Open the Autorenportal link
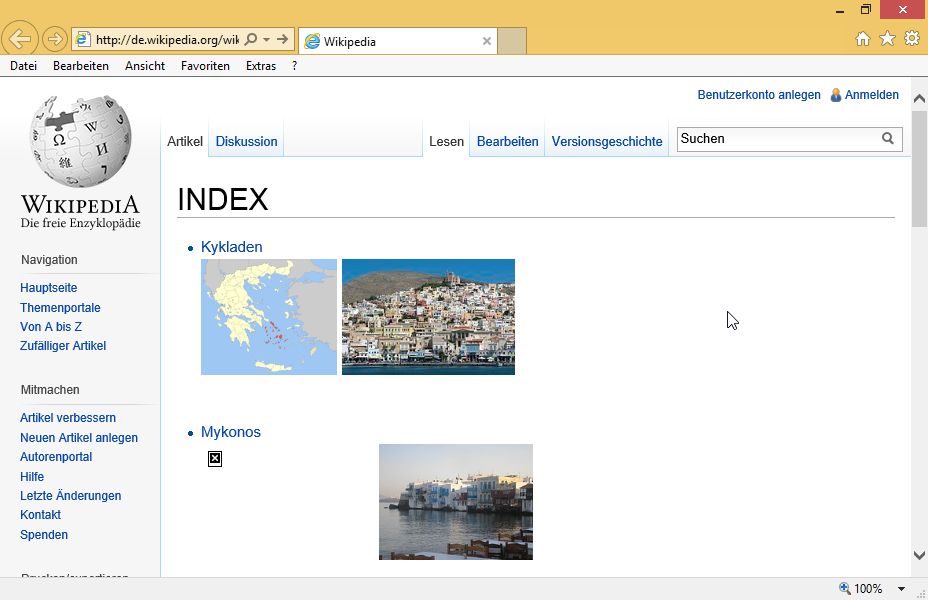 coord(56,457)
